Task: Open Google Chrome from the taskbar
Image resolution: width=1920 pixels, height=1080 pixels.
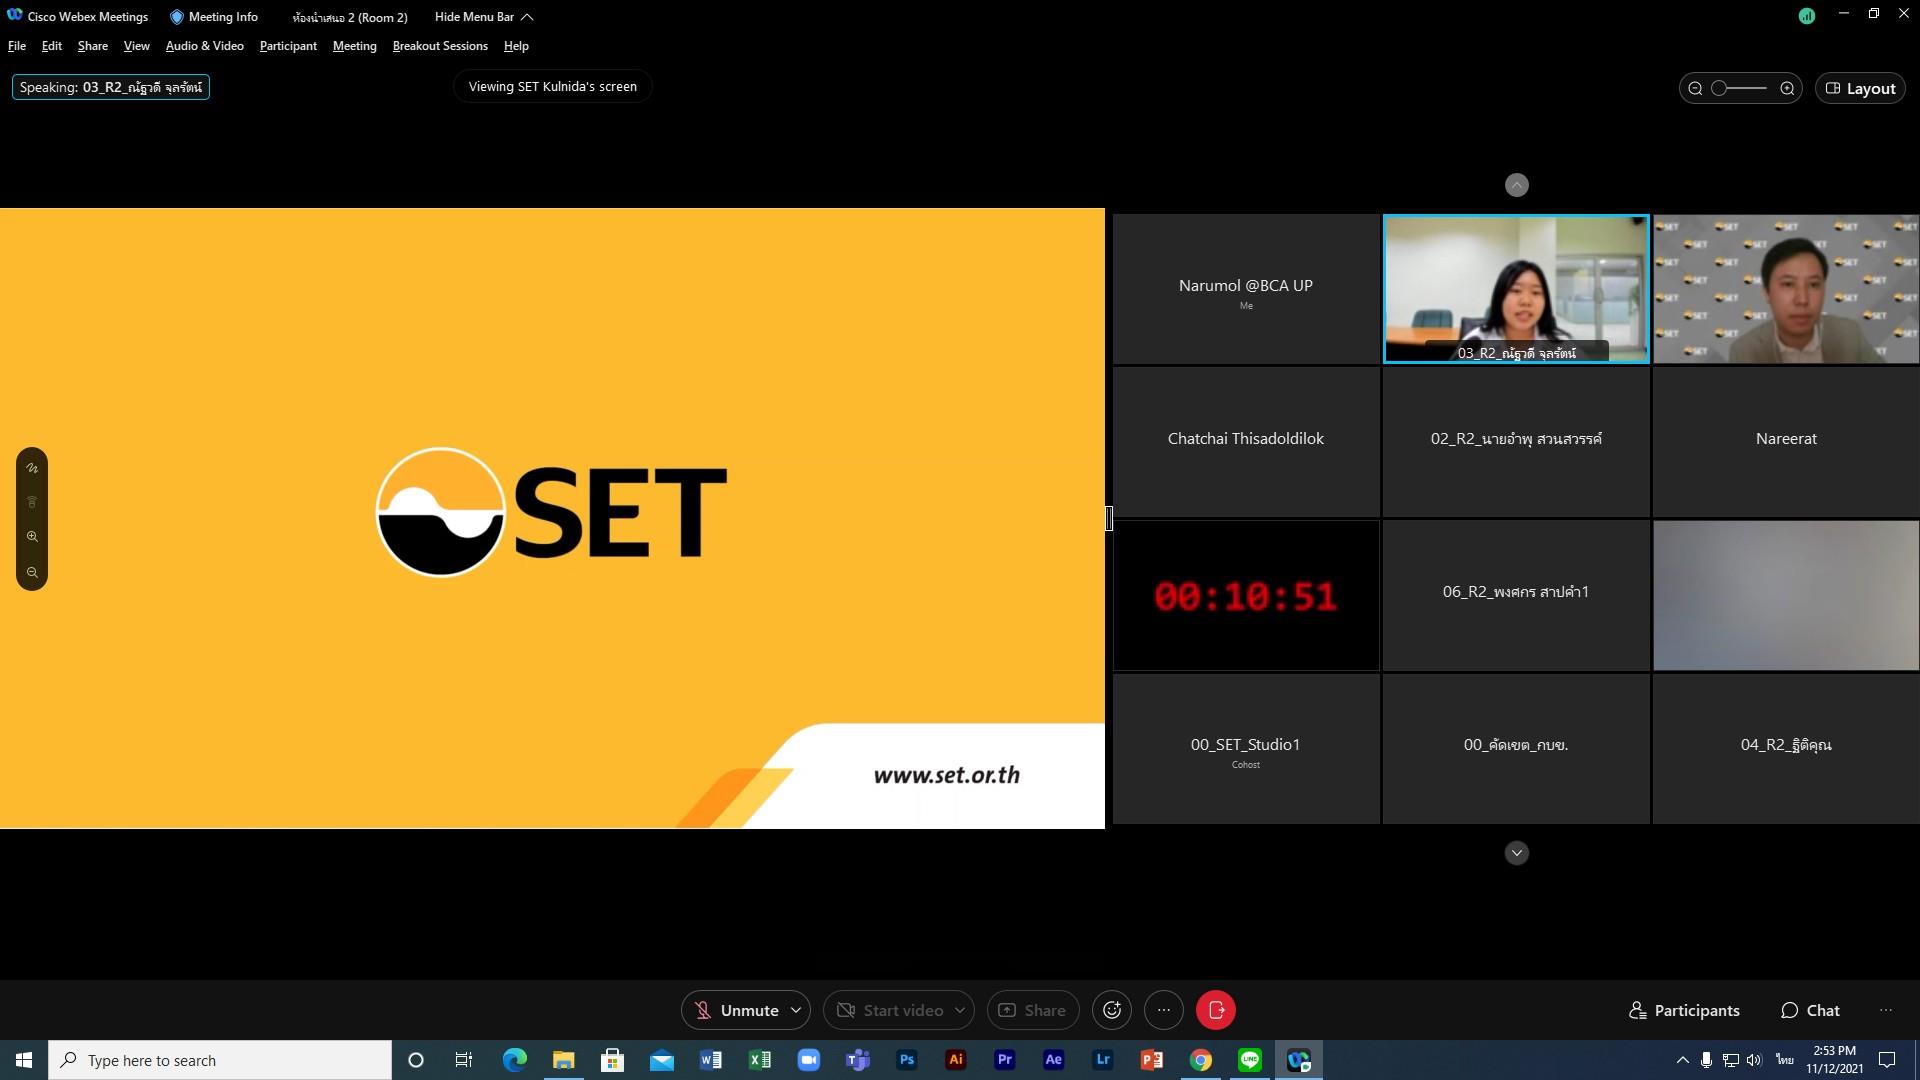Action: pyautogui.click(x=1200, y=1060)
